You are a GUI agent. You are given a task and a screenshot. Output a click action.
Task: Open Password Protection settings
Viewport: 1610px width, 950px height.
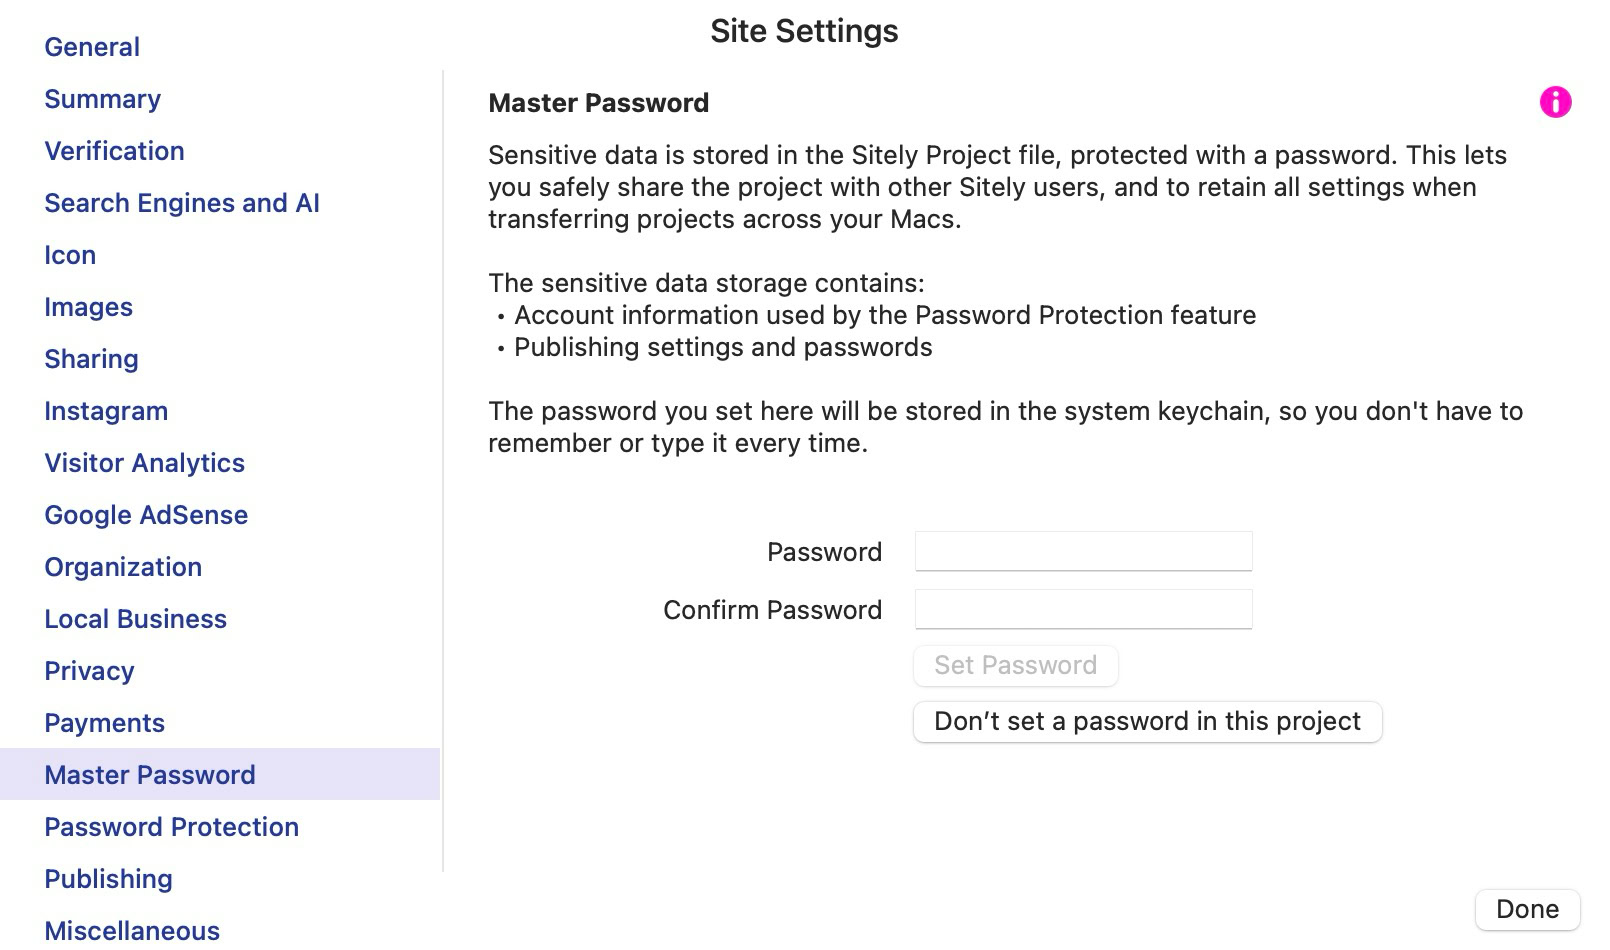point(171,827)
